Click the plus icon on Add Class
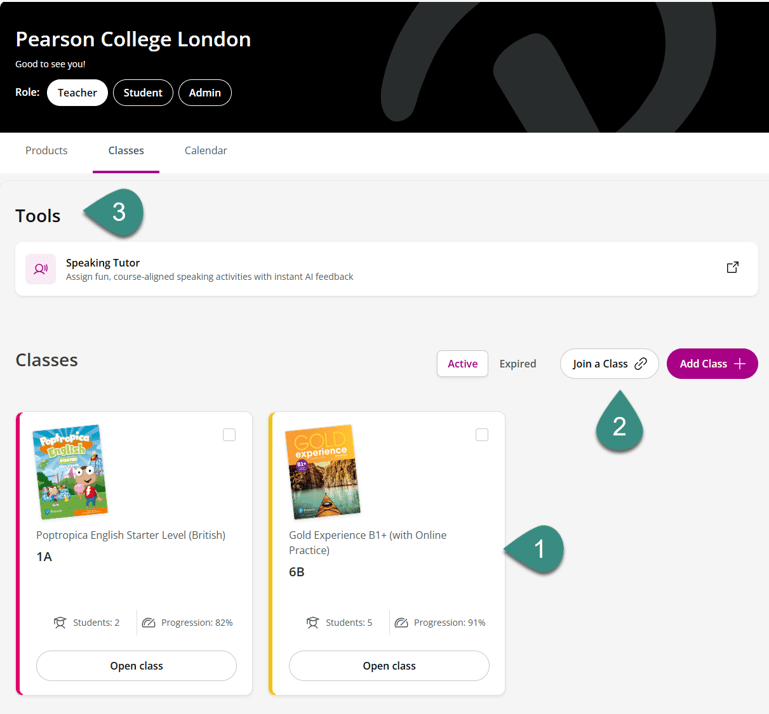Screen dimensions: 769x714 (x=740, y=364)
